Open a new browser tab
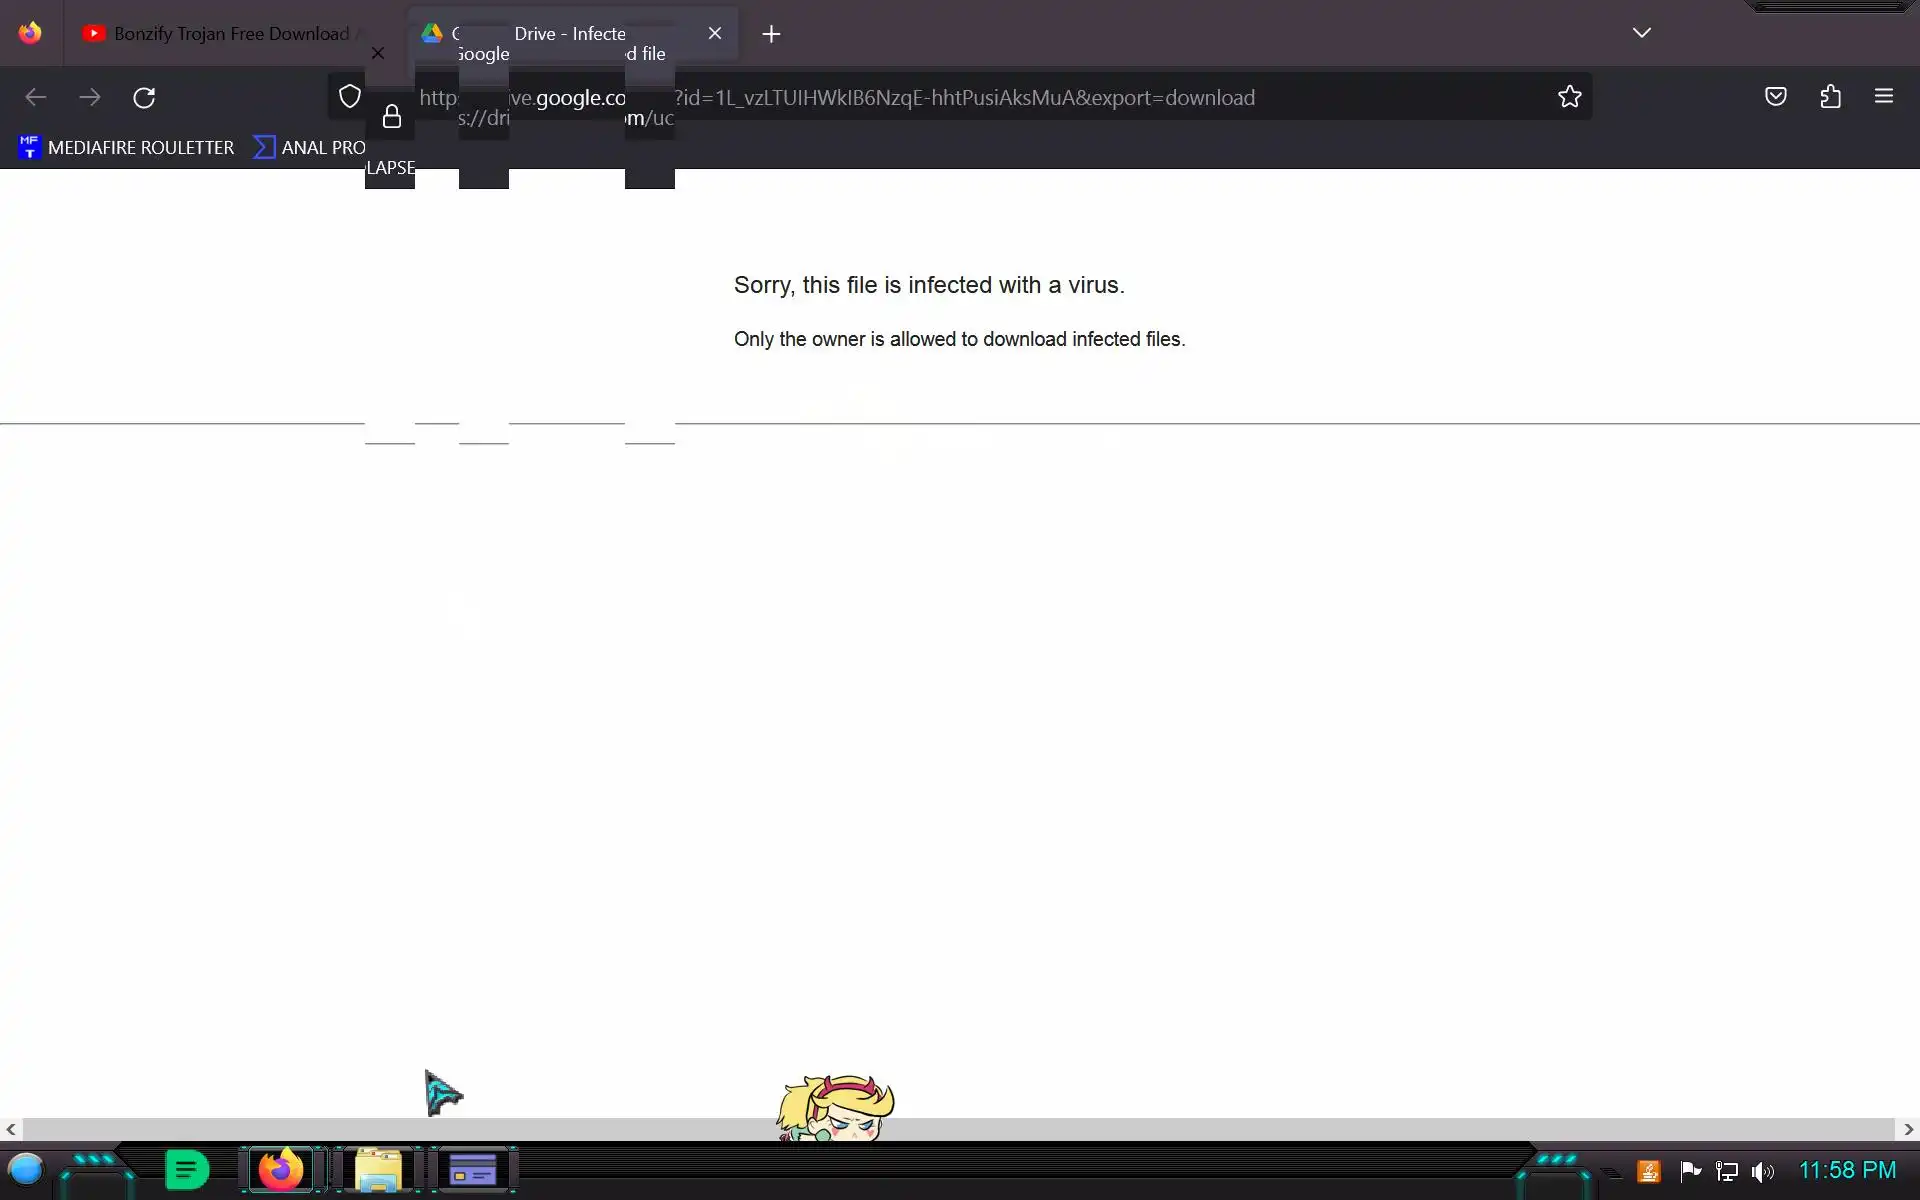Viewport: 1920px width, 1200px height. coord(771,34)
